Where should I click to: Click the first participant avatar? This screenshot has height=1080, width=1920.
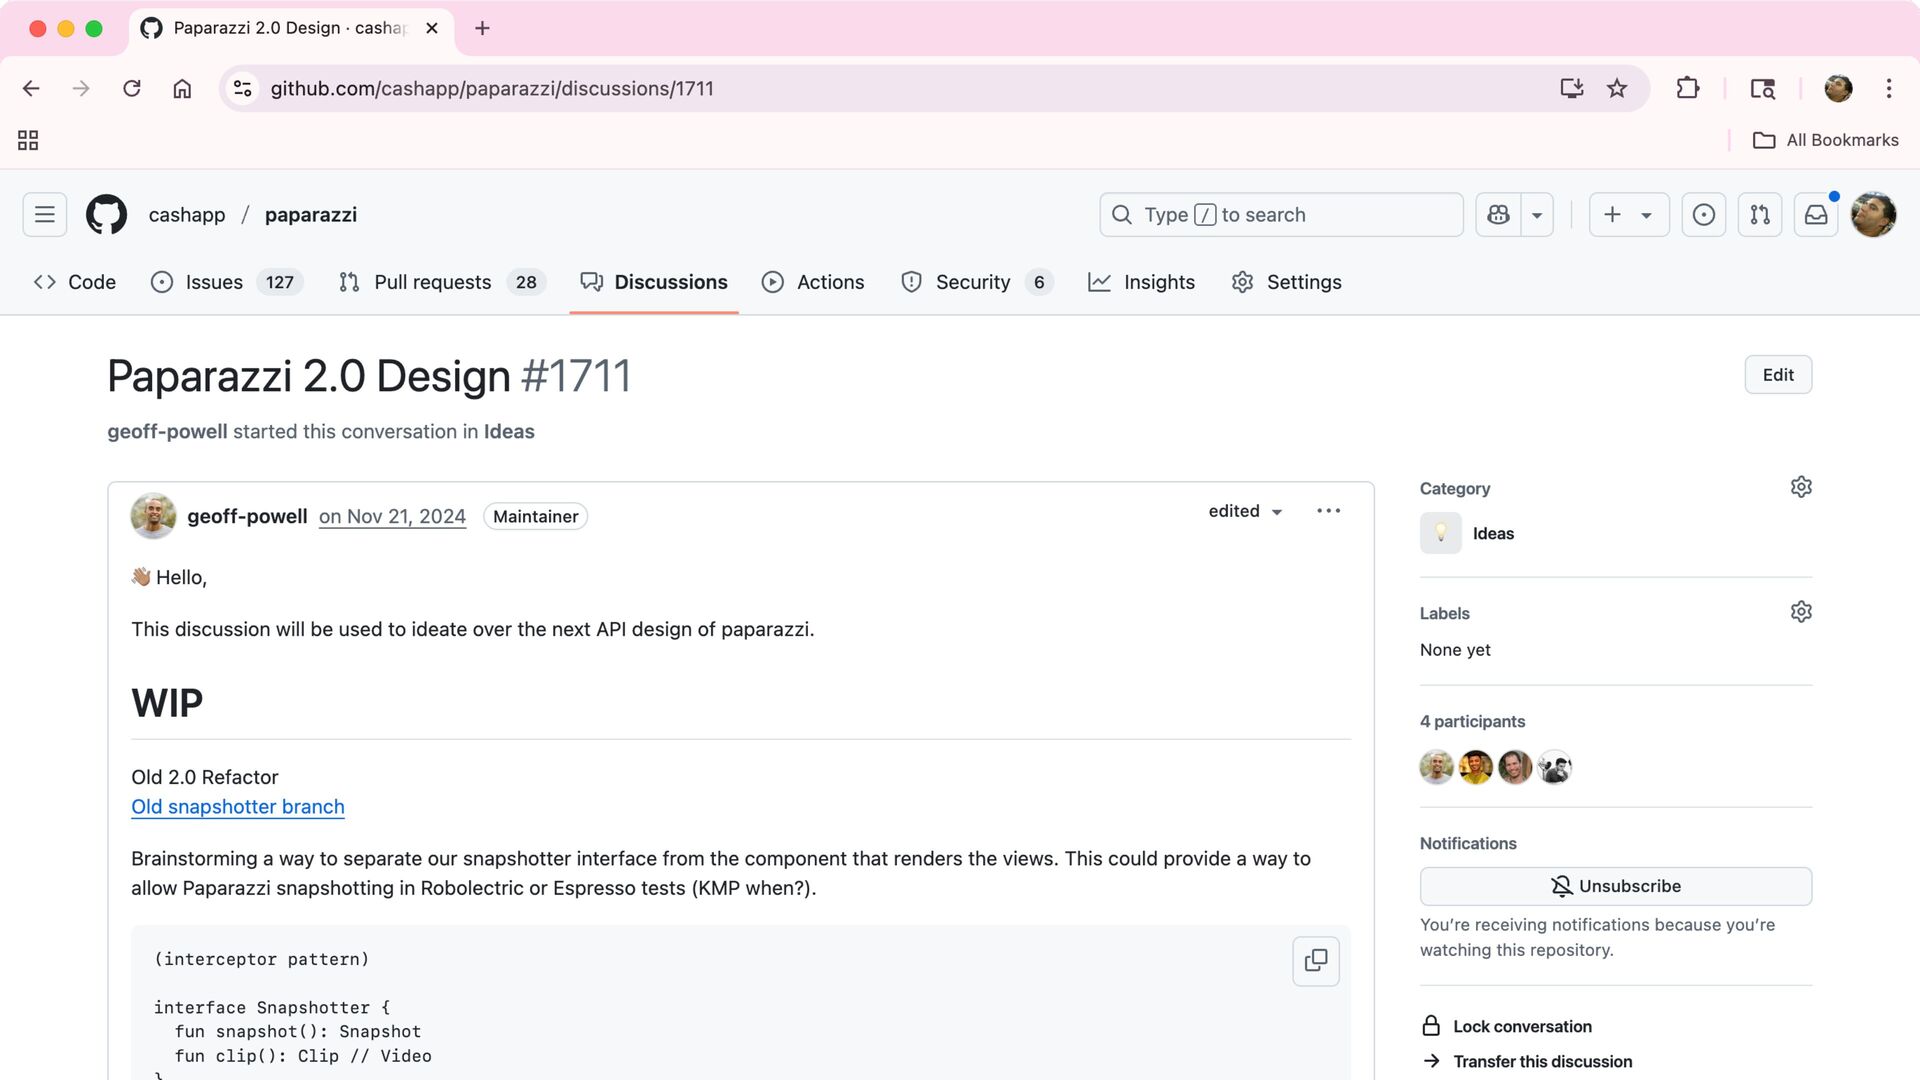pos(1437,767)
